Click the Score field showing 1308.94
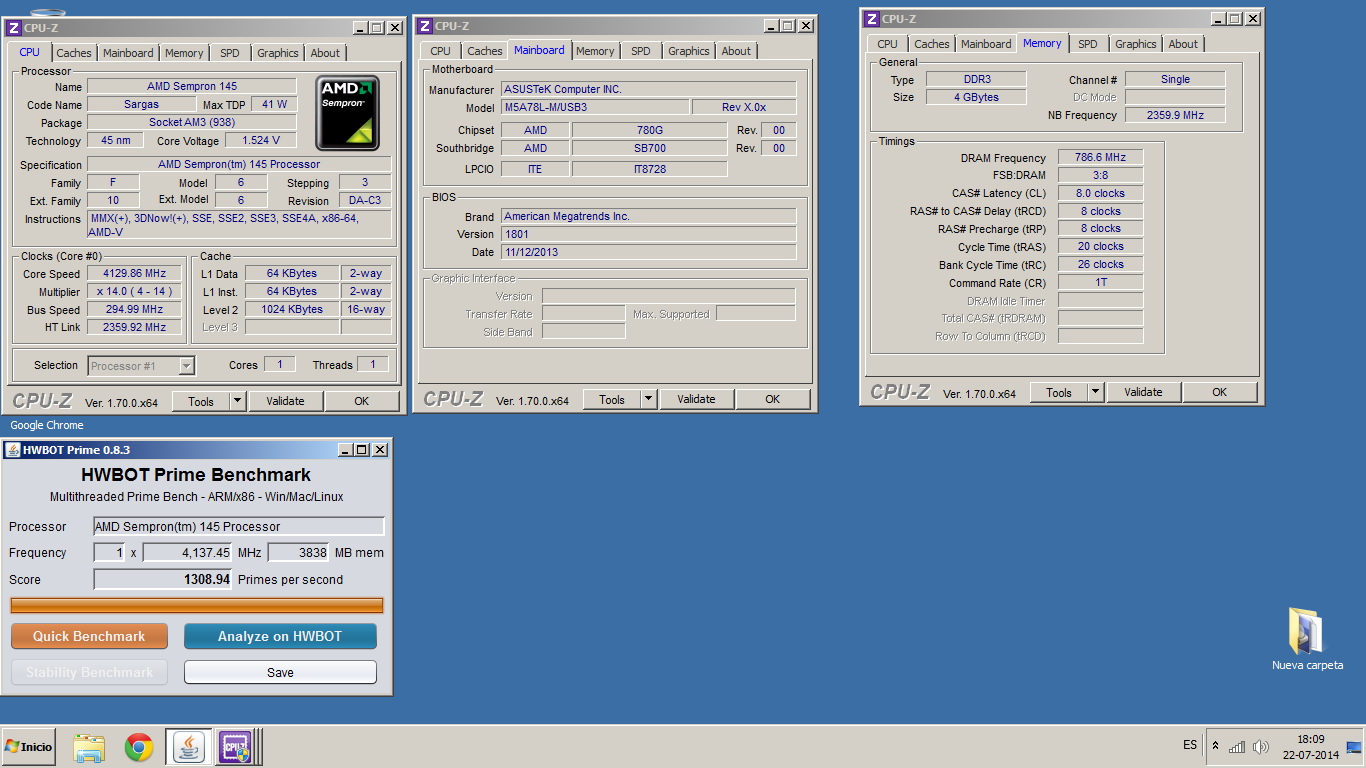This screenshot has width=1366, height=768. tap(163, 579)
